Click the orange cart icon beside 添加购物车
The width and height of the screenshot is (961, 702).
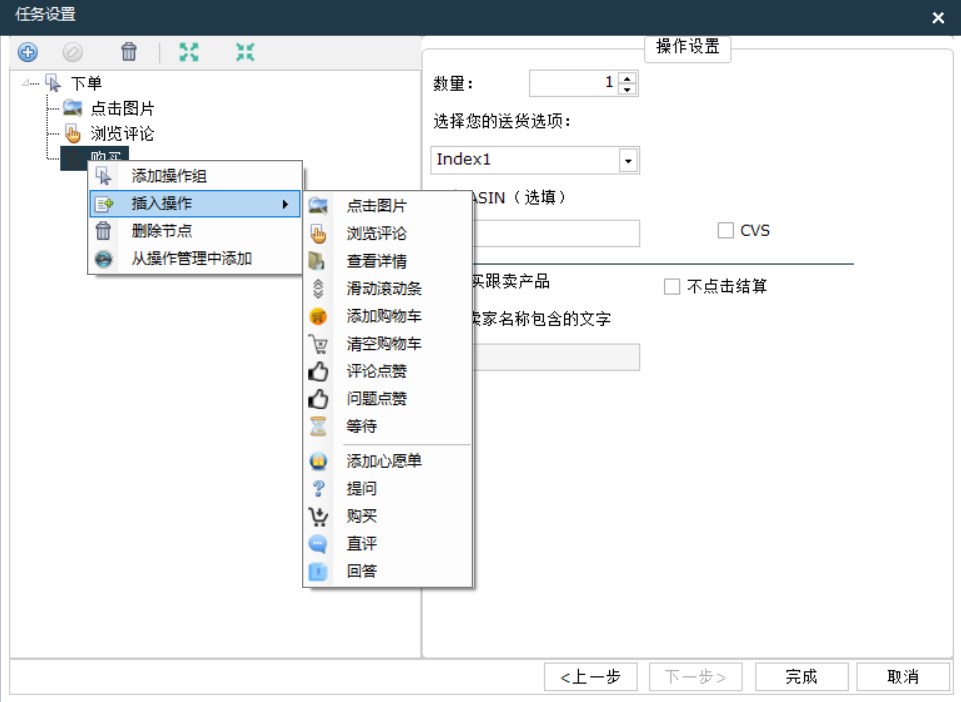[318, 316]
